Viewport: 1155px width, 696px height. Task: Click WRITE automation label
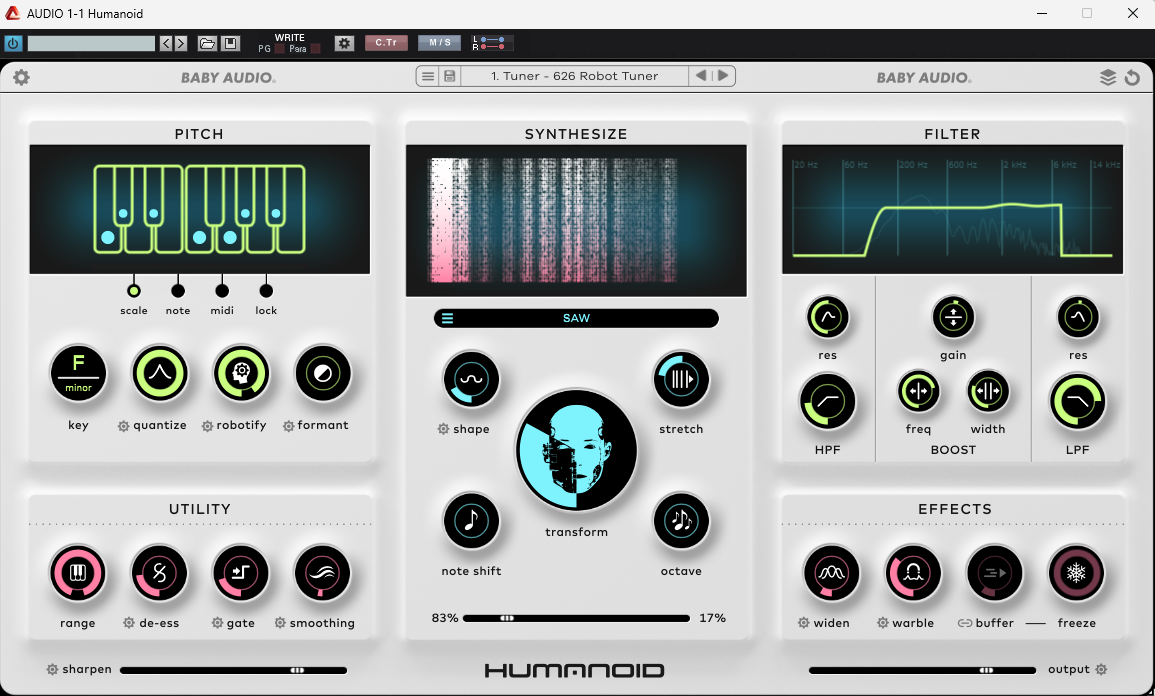pyautogui.click(x=289, y=38)
